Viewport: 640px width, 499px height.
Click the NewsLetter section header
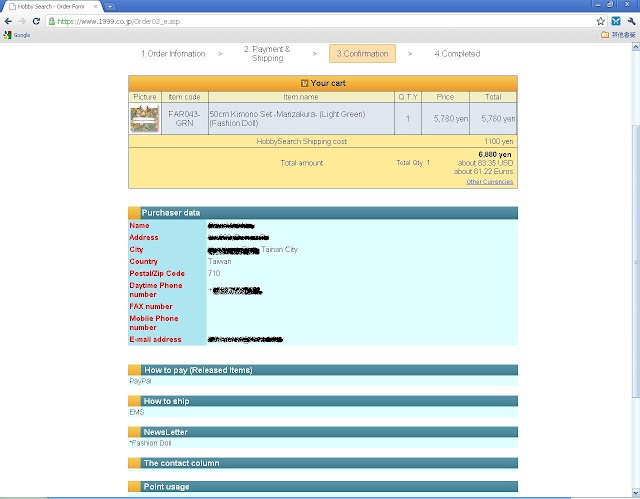[x=323, y=432]
